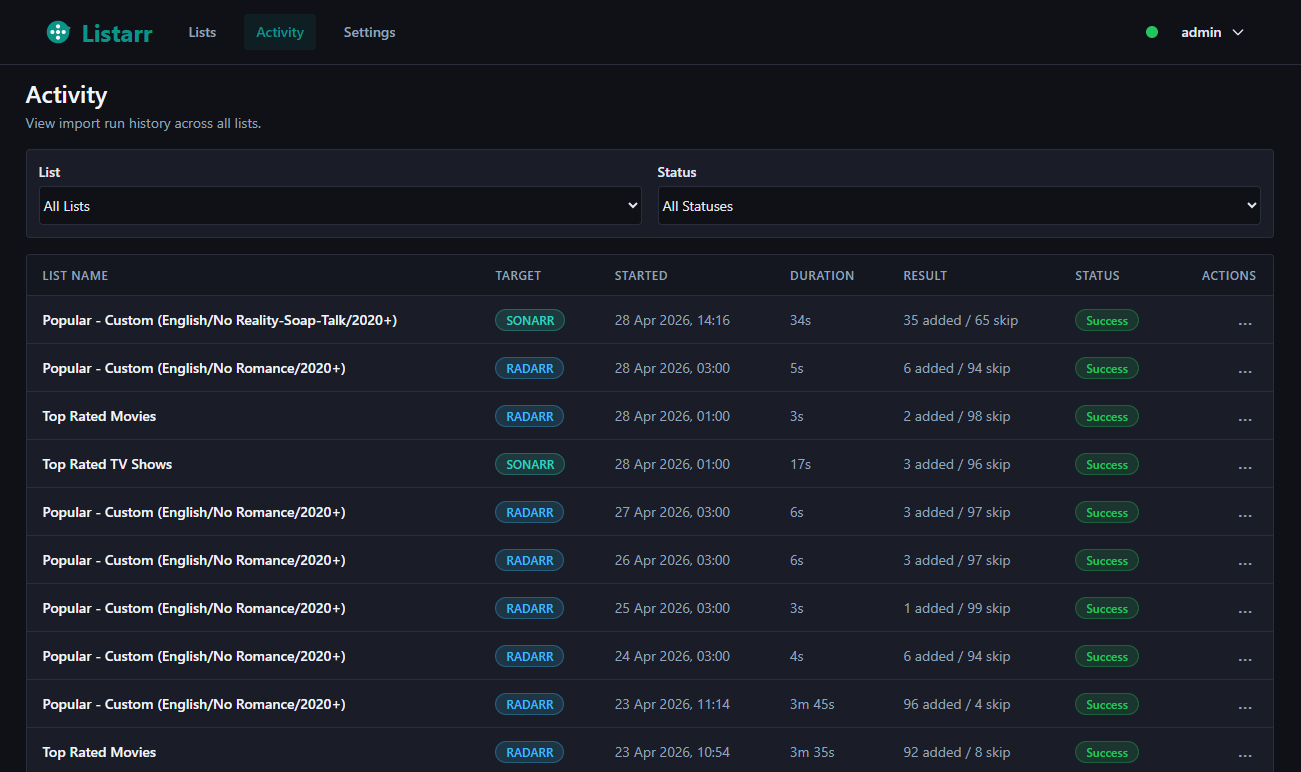Open actions menu for Top Rated Movies 28 Apr
Viewport: 1301px width, 772px height.
click(1245, 418)
